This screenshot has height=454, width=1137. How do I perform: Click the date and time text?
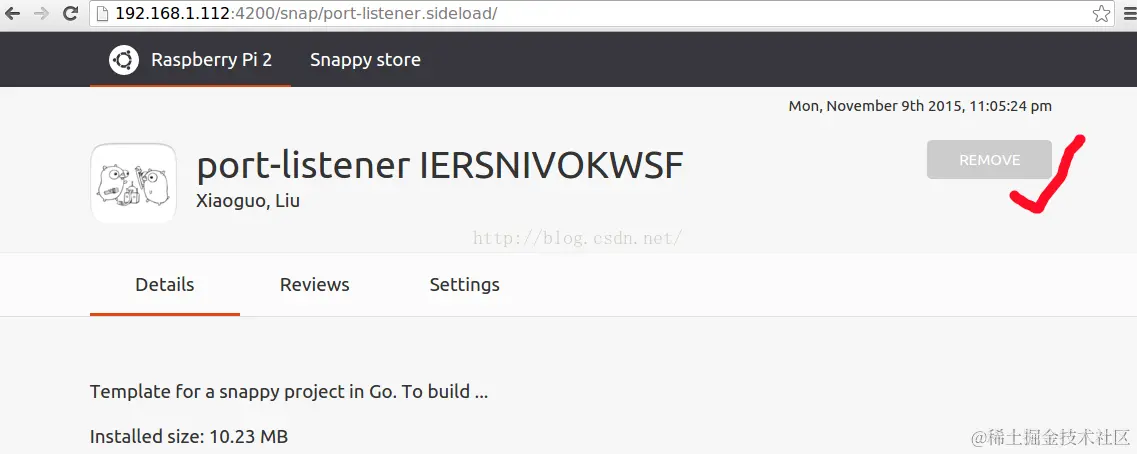(x=920, y=106)
